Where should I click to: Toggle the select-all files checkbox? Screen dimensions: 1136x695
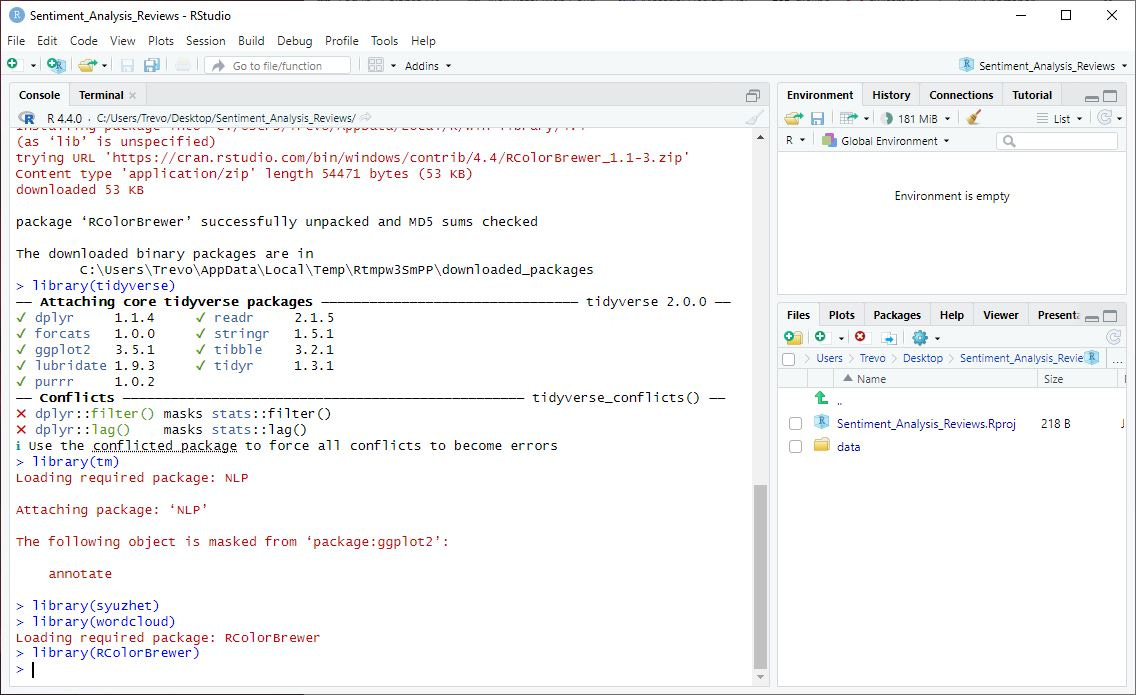pyautogui.click(x=789, y=359)
